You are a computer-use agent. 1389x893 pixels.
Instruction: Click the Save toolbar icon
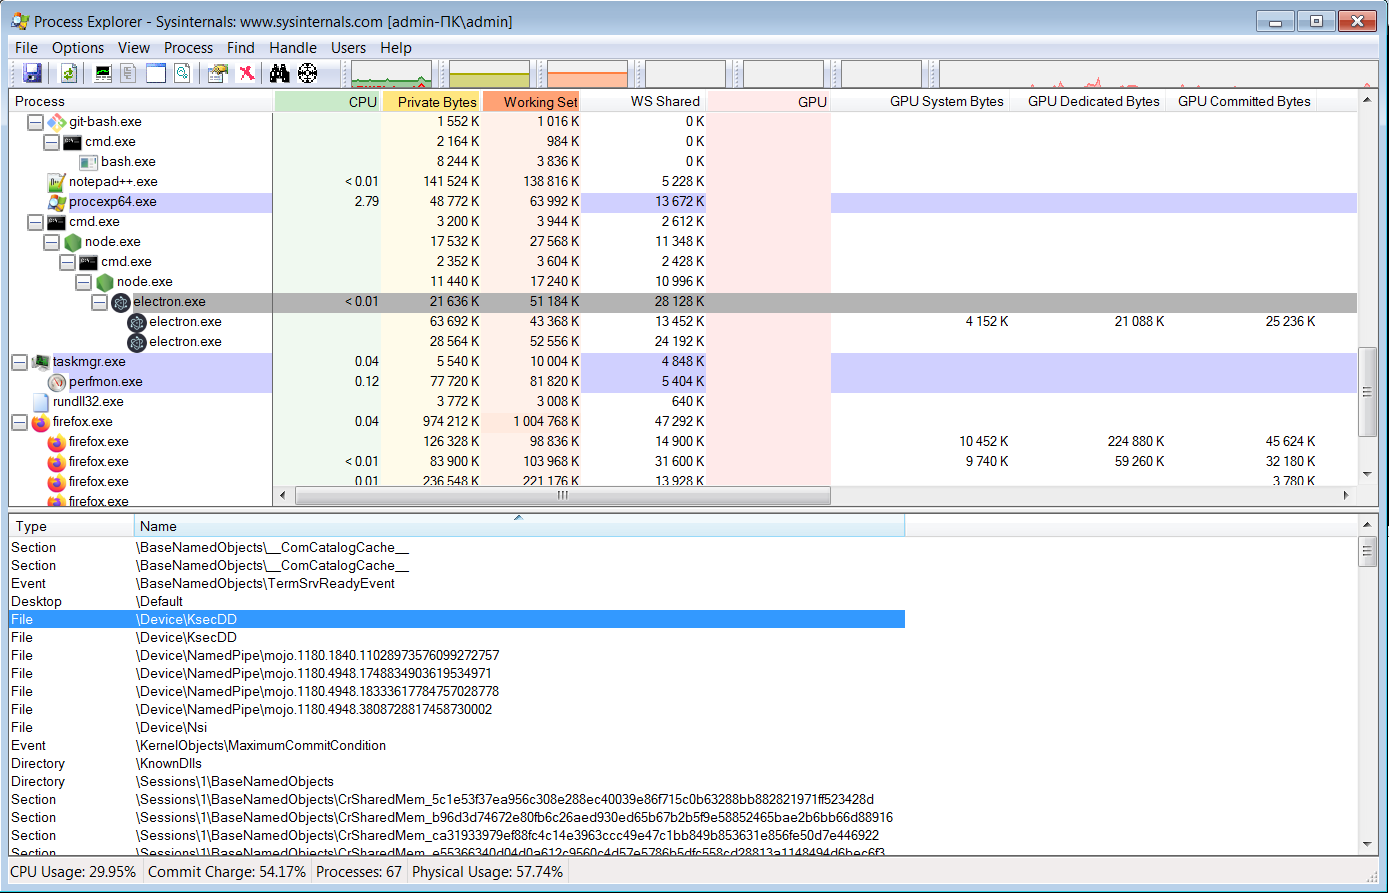[32, 73]
